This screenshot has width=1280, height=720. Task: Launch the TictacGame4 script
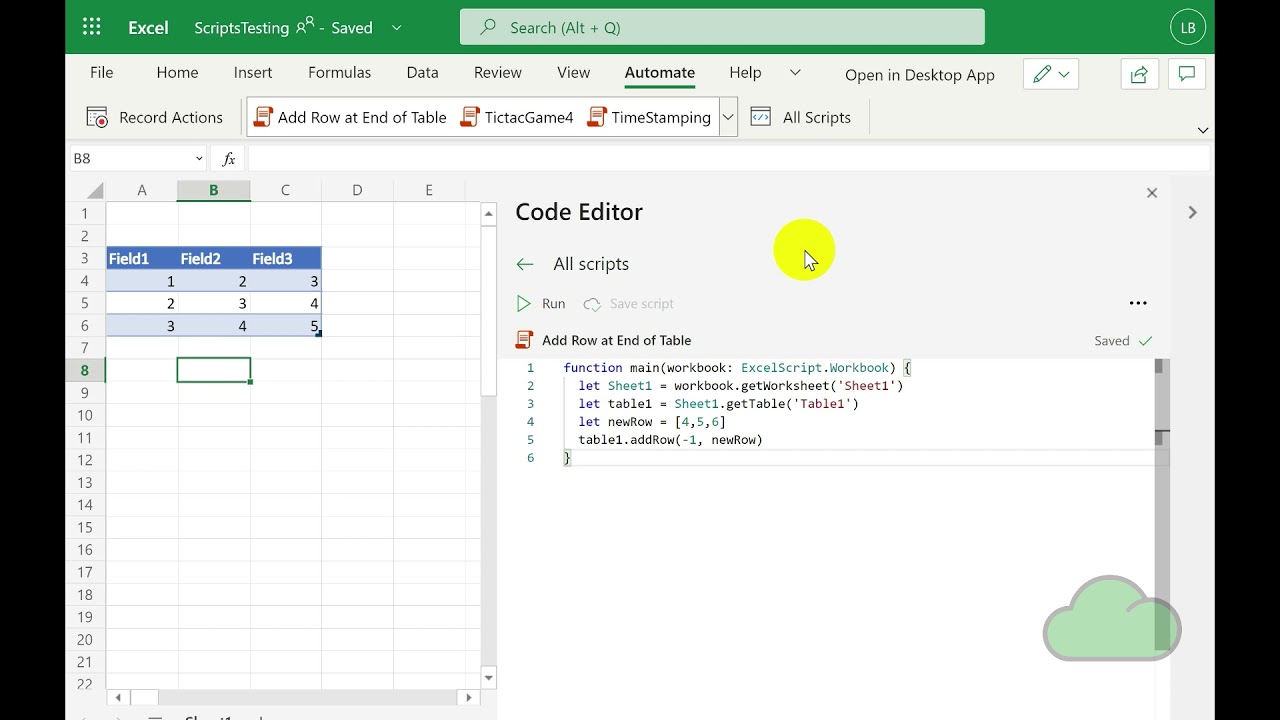click(517, 117)
